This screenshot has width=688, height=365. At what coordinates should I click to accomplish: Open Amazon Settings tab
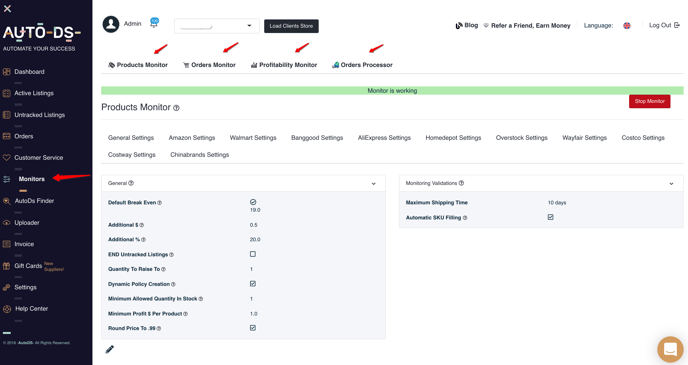[x=192, y=138]
